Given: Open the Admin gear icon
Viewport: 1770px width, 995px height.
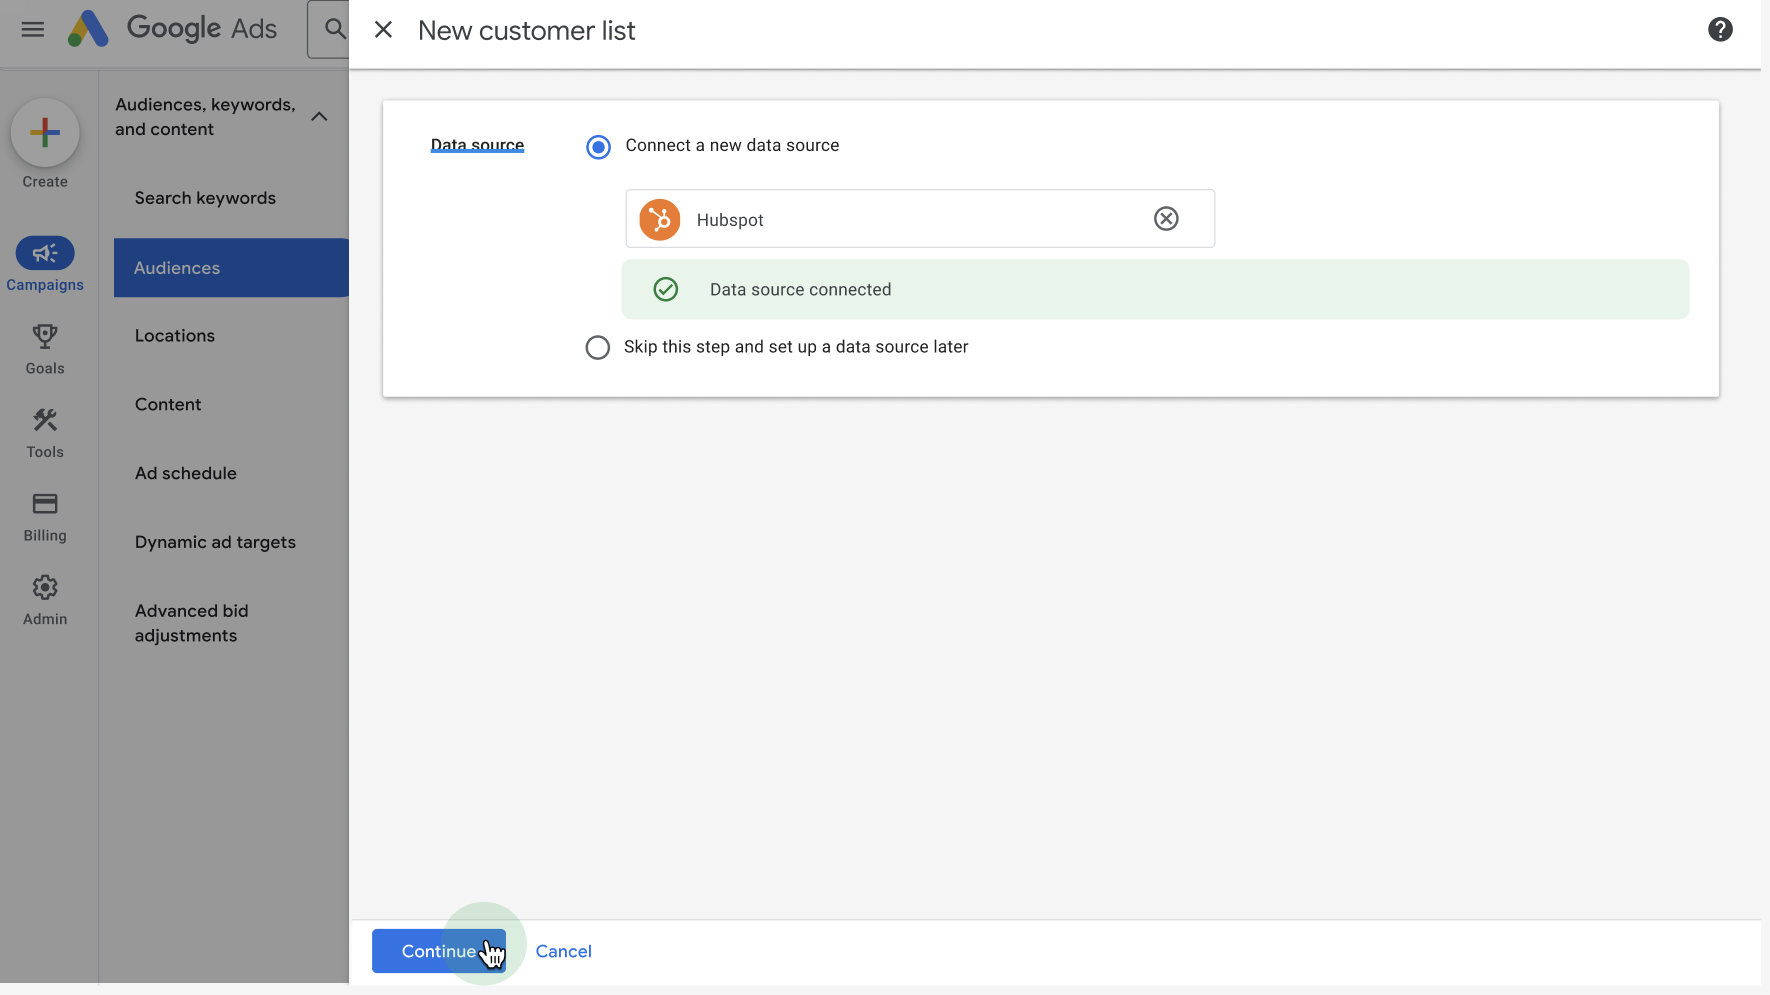Looking at the screenshot, I should (44, 587).
